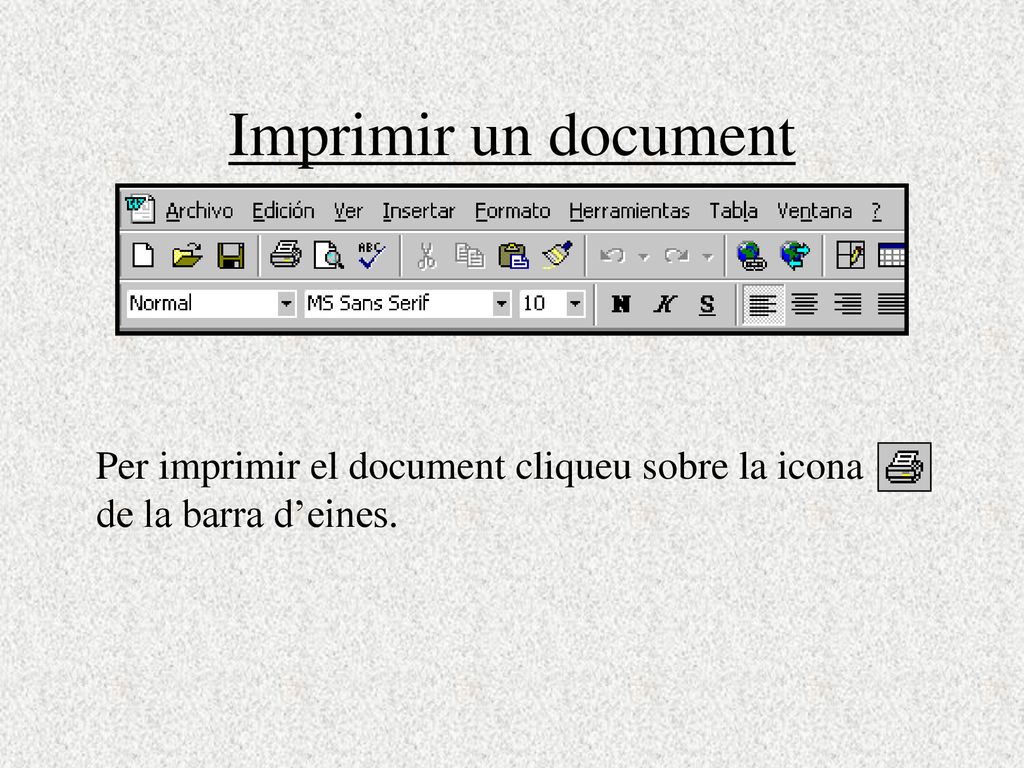Expand the Normal style dropdown
The width and height of the screenshot is (1024, 768).
pyautogui.click(x=286, y=304)
